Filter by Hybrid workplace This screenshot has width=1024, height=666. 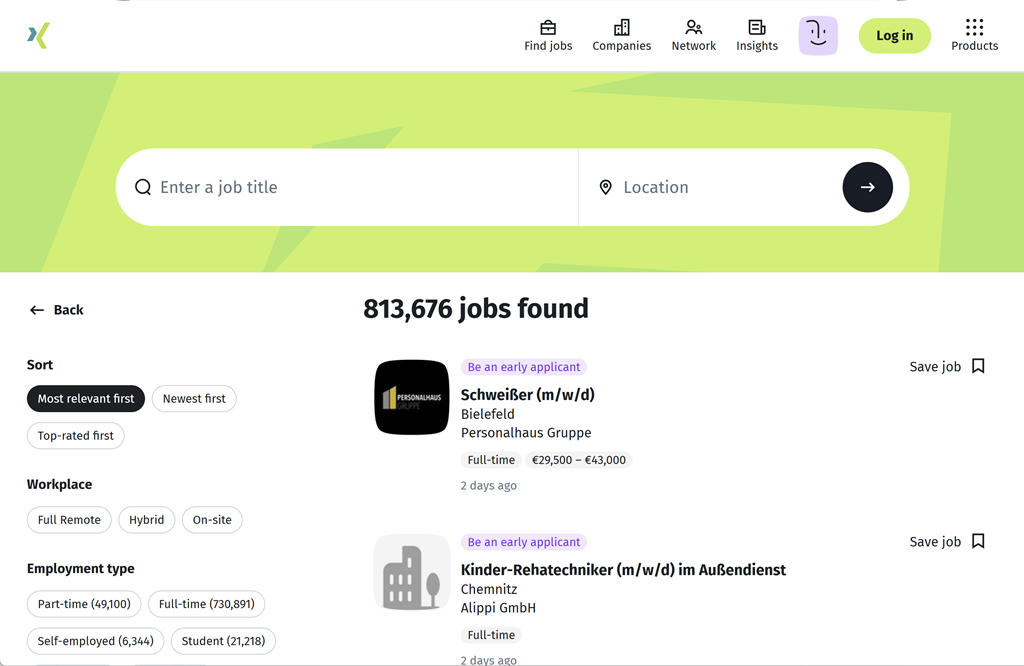coord(146,520)
